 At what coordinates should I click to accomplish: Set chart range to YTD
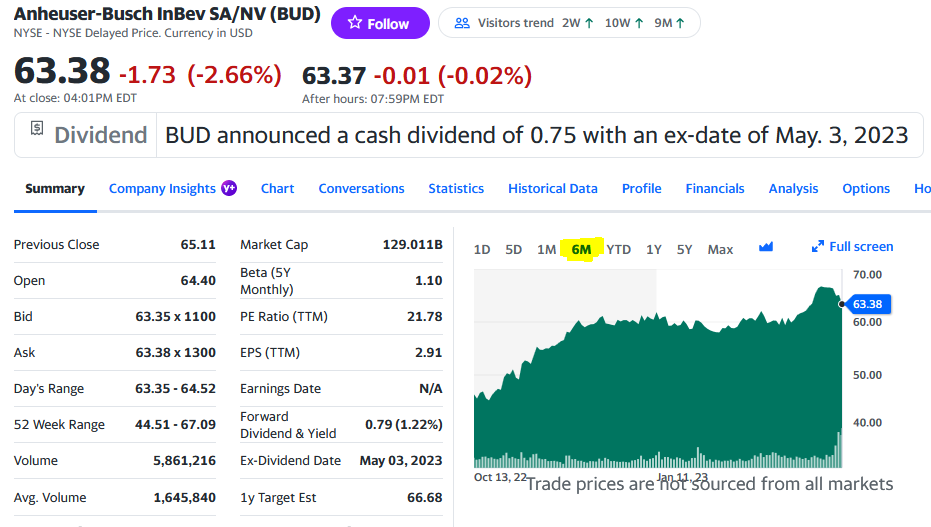619,249
